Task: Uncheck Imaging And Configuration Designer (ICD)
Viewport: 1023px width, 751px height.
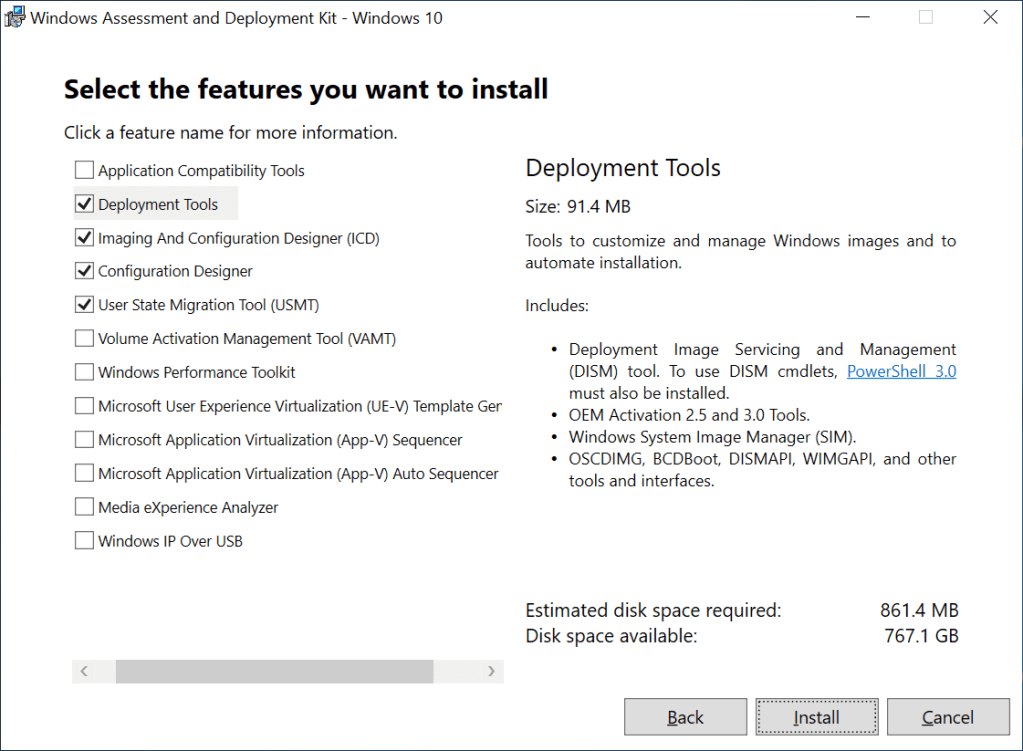Action: tap(84, 238)
